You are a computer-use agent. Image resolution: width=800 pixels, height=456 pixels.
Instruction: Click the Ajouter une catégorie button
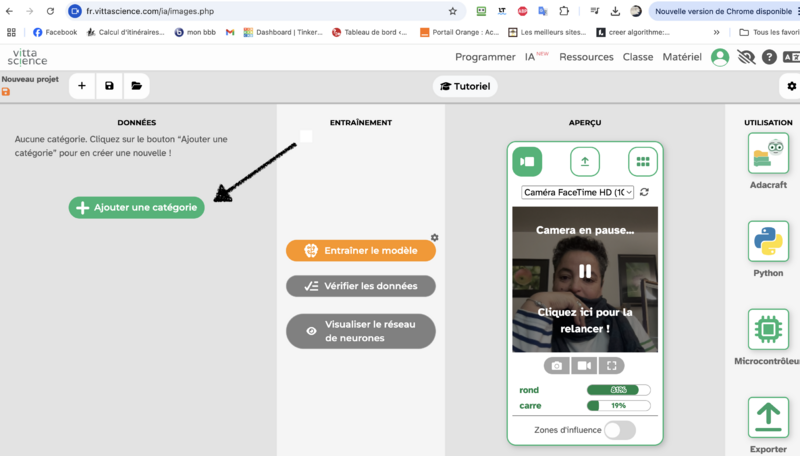point(136,207)
